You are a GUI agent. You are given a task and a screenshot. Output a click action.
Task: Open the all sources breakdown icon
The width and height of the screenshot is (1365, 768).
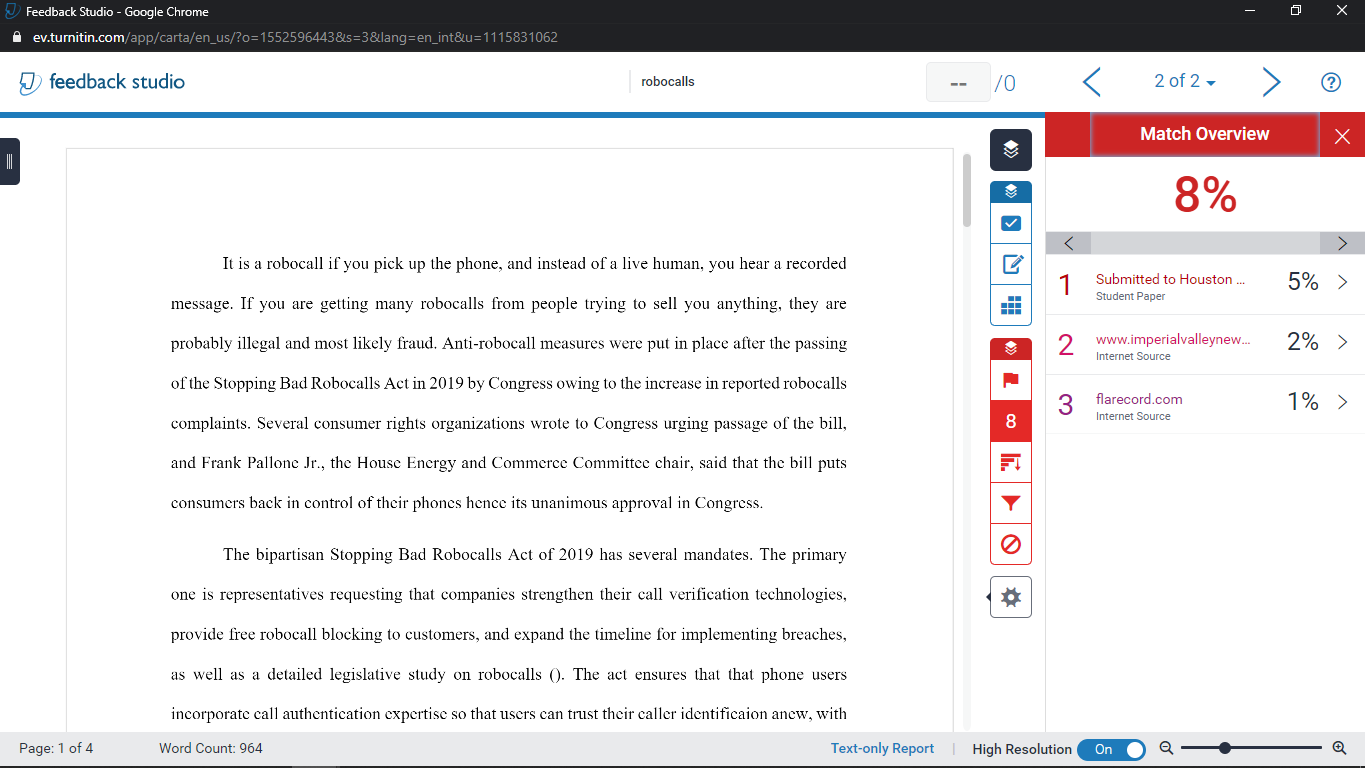pos(1010,462)
